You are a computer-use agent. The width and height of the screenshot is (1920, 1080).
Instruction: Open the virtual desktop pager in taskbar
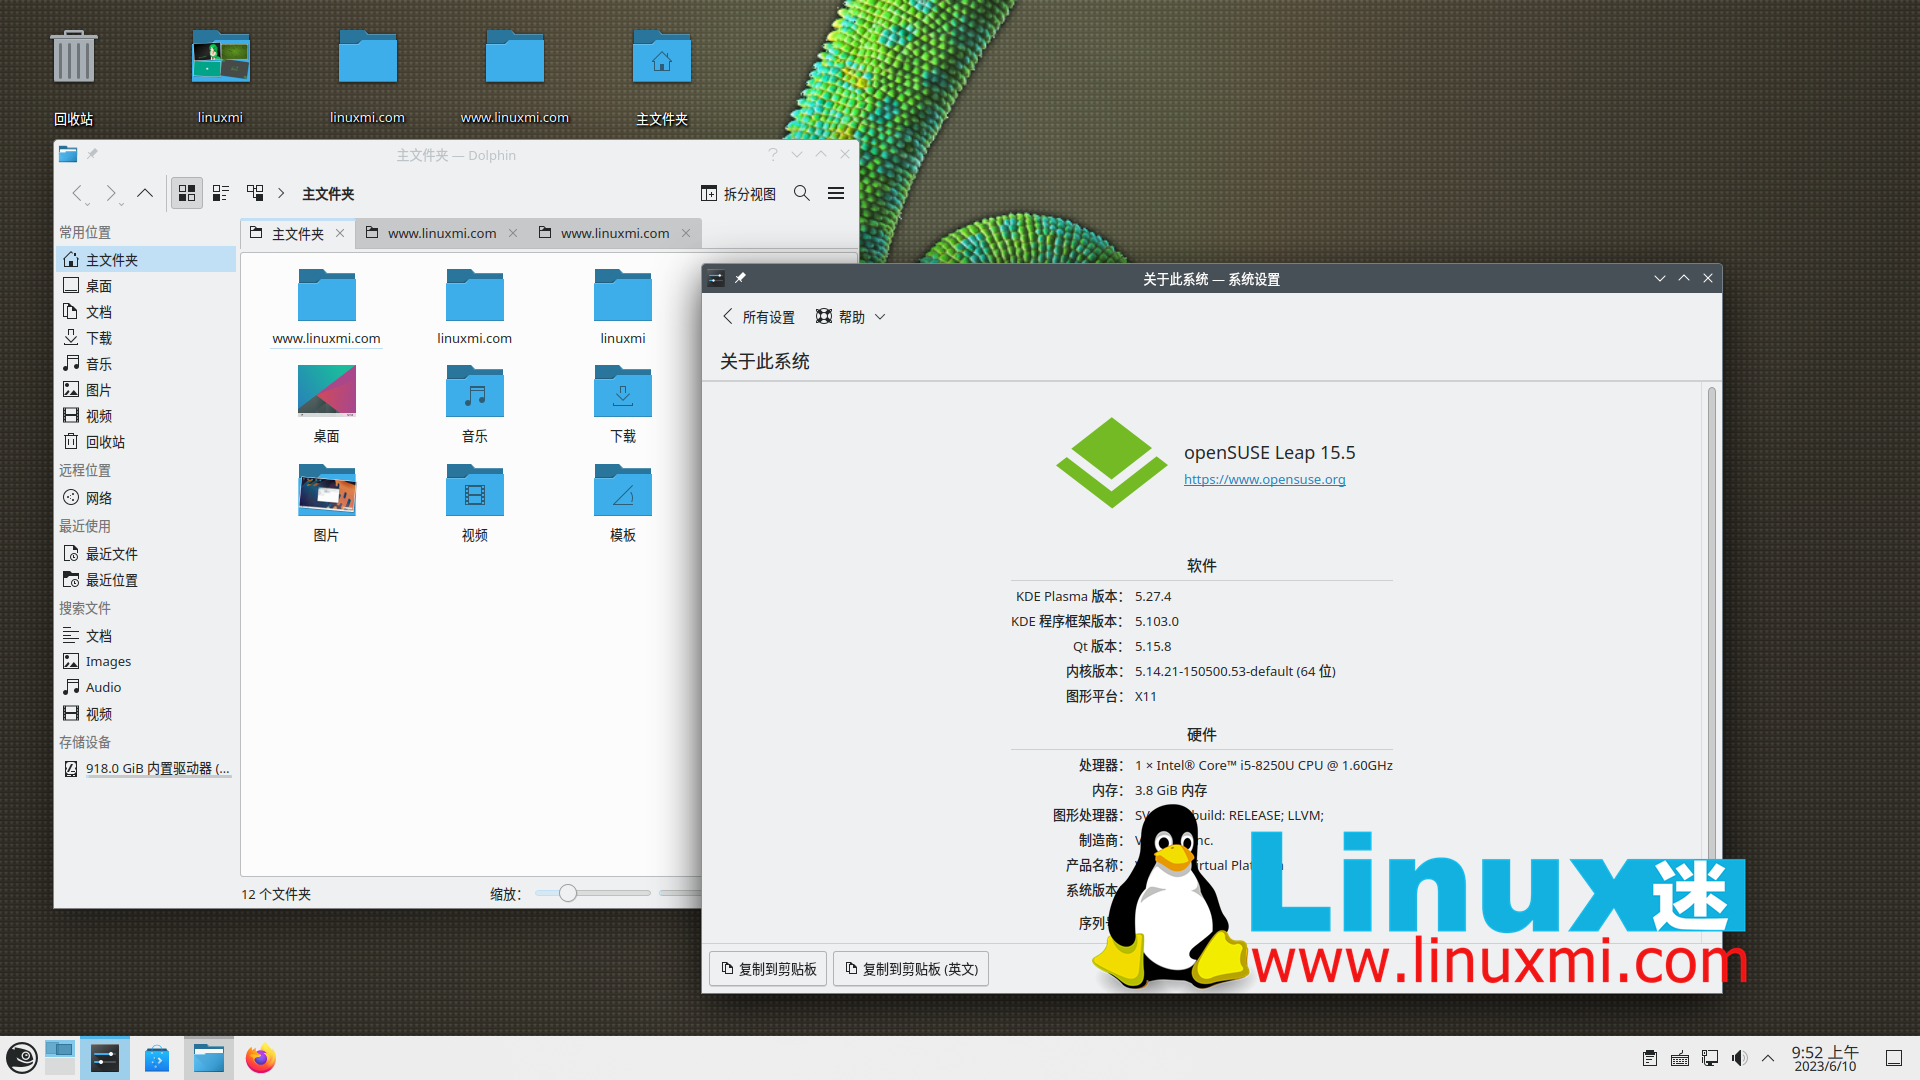click(60, 1058)
